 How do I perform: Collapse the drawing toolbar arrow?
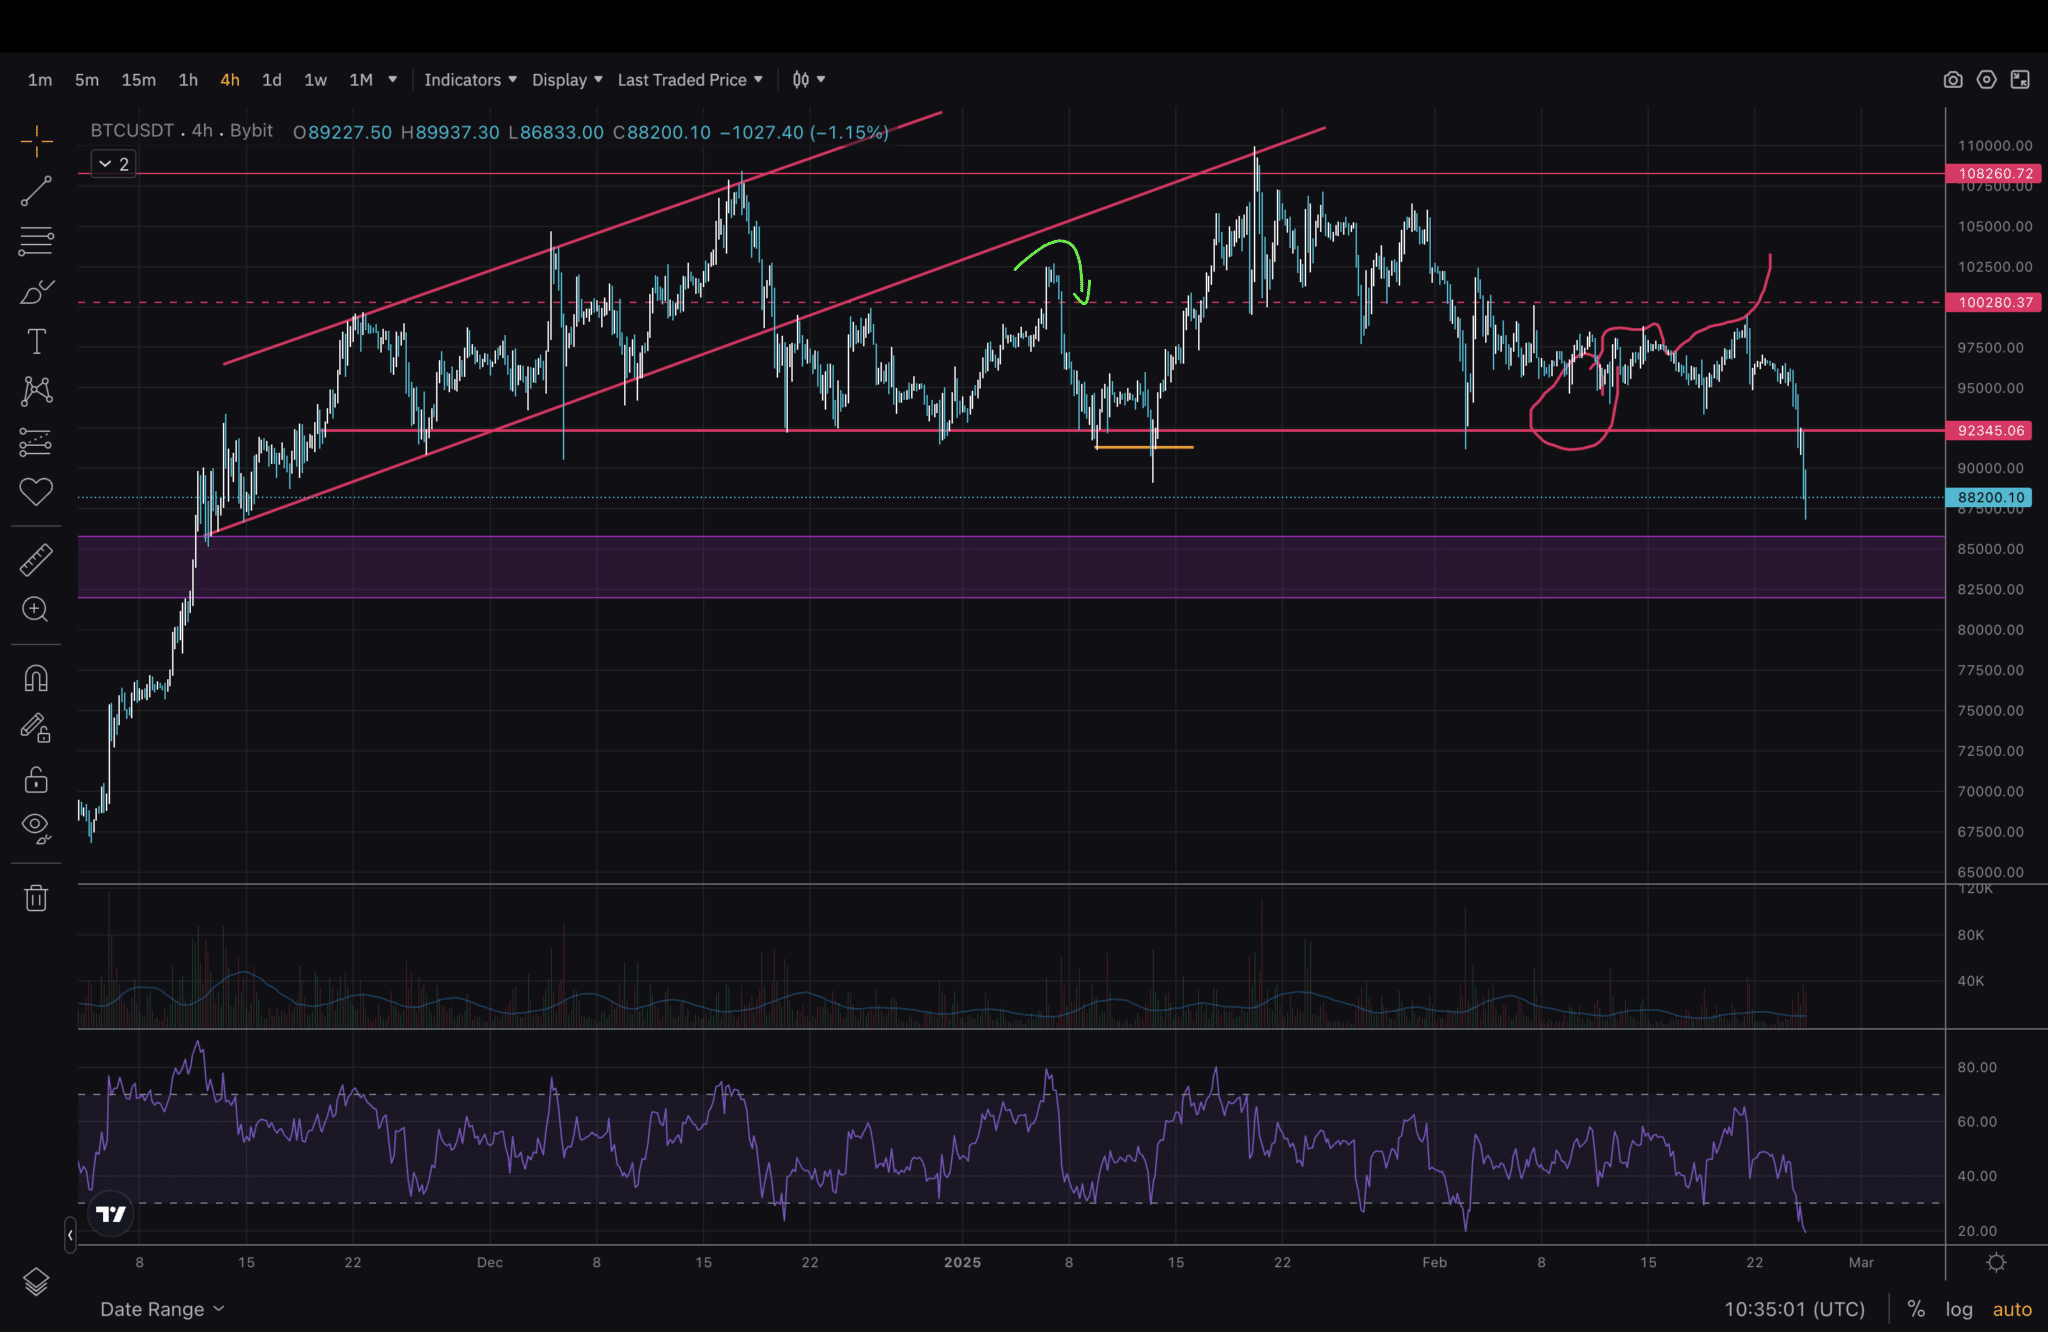click(70, 1236)
